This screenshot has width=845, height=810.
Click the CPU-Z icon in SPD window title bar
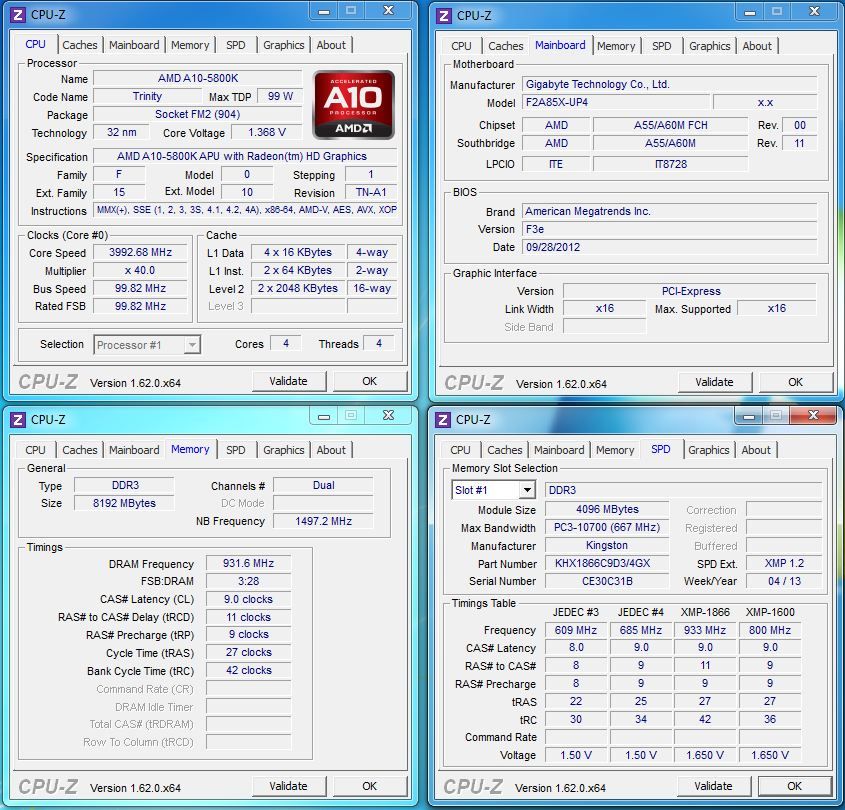[x=443, y=419]
